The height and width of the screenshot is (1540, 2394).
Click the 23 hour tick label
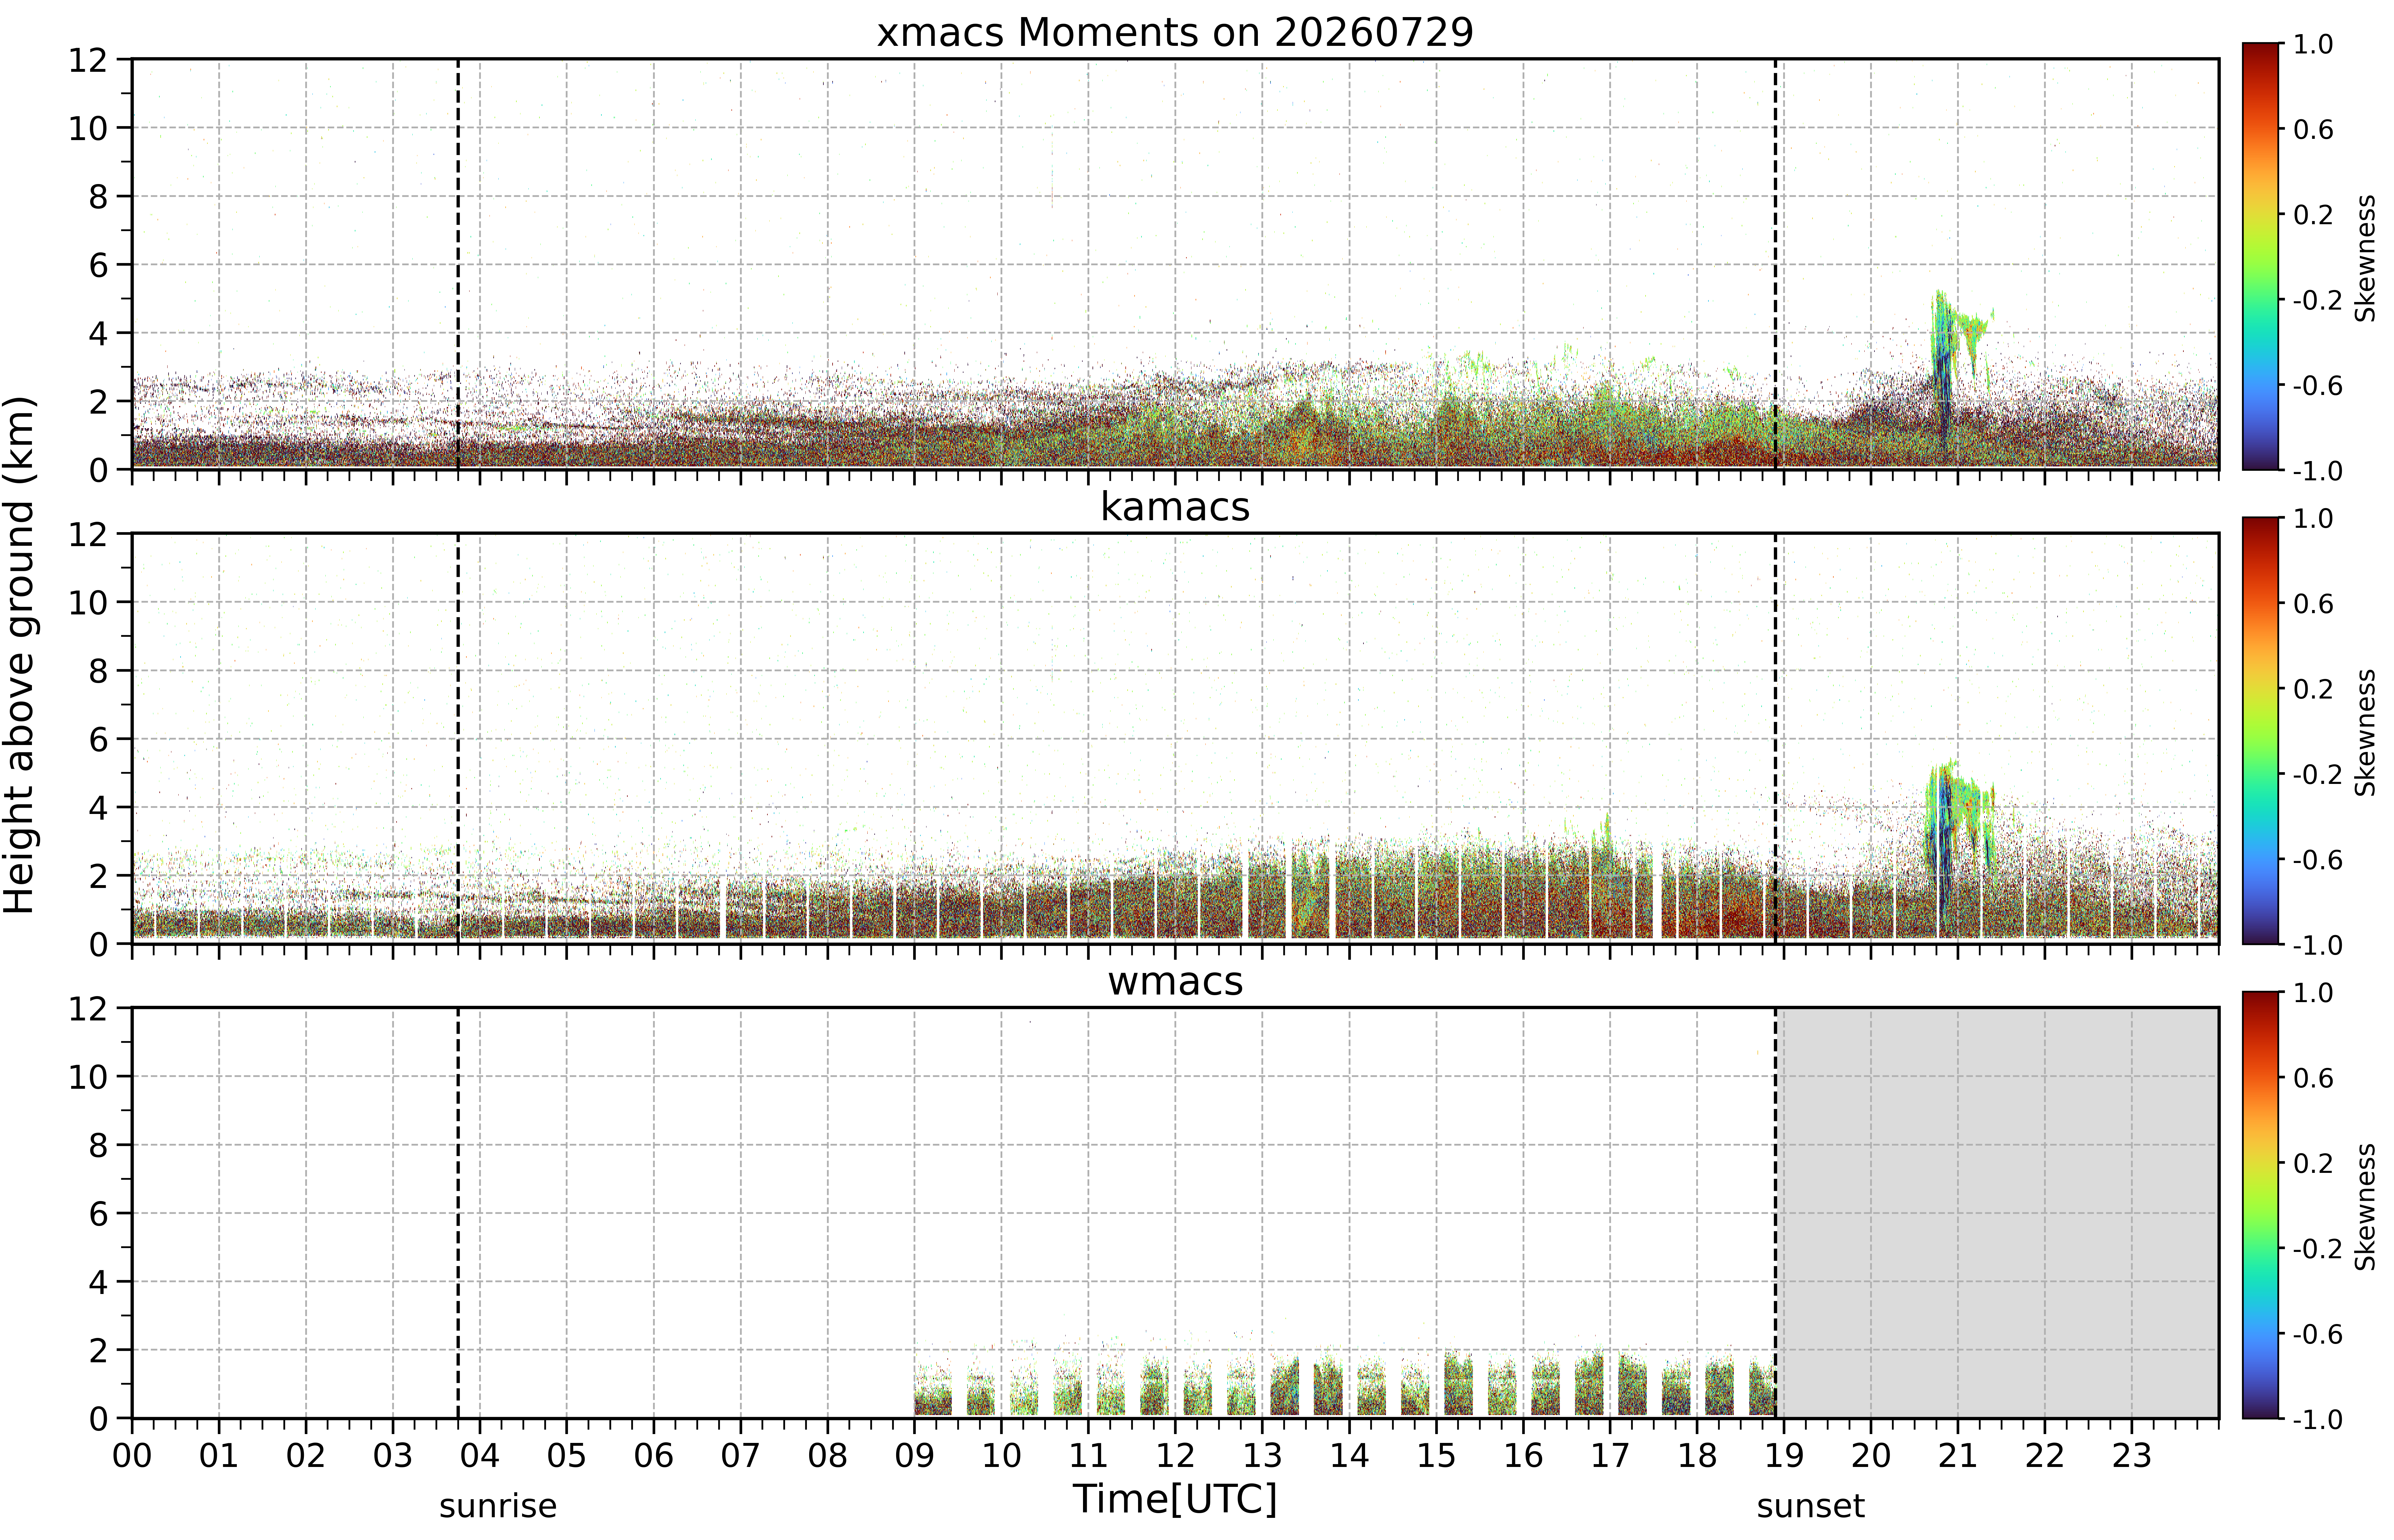click(x=2131, y=1455)
